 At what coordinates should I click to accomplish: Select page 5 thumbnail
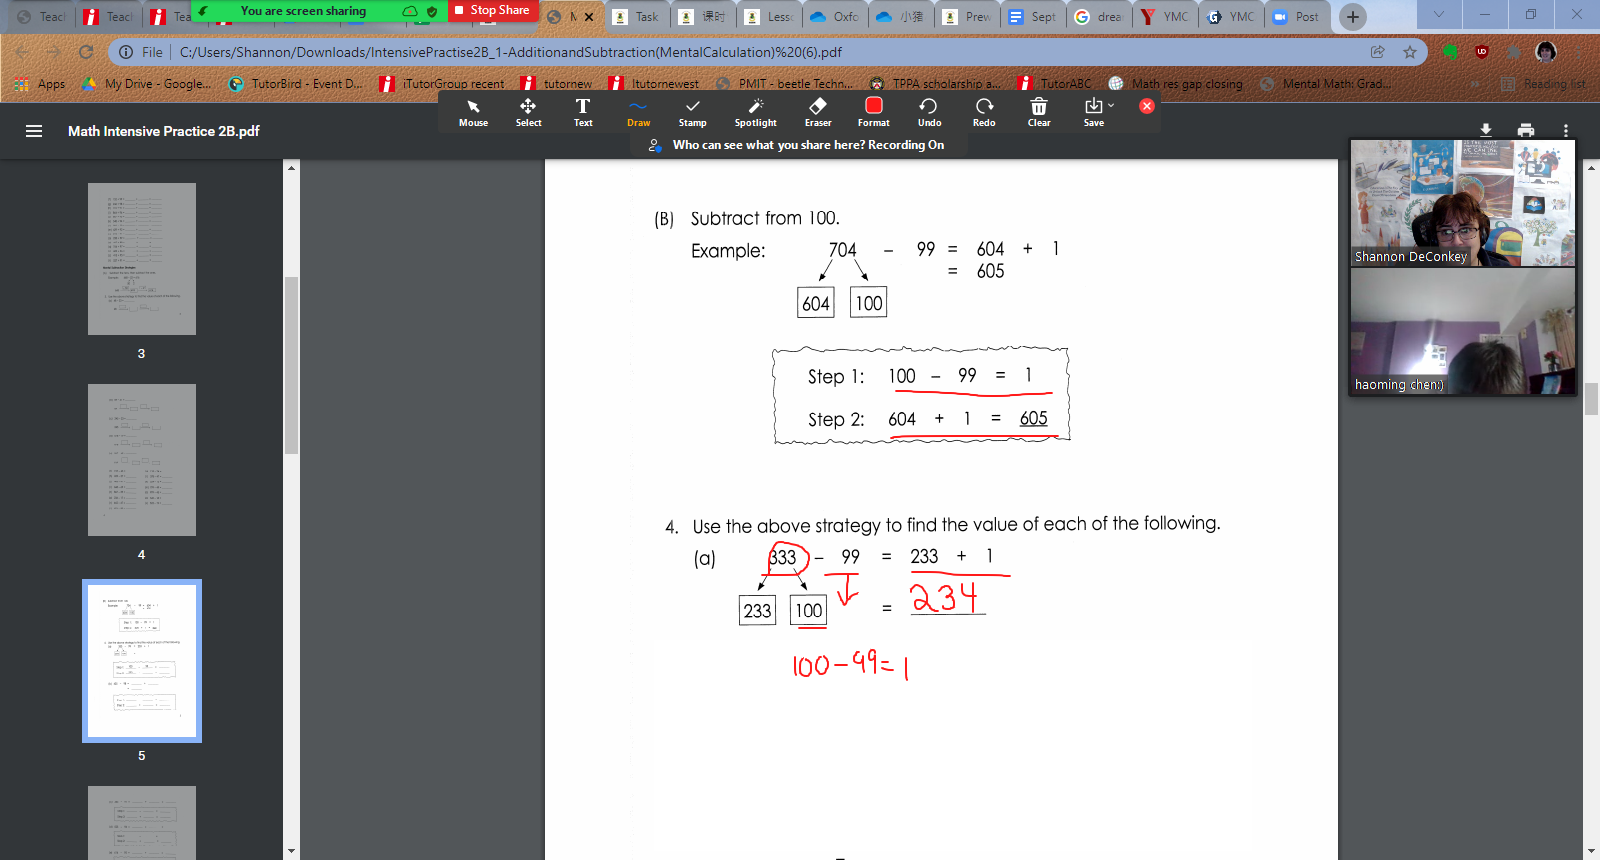[x=142, y=661]
